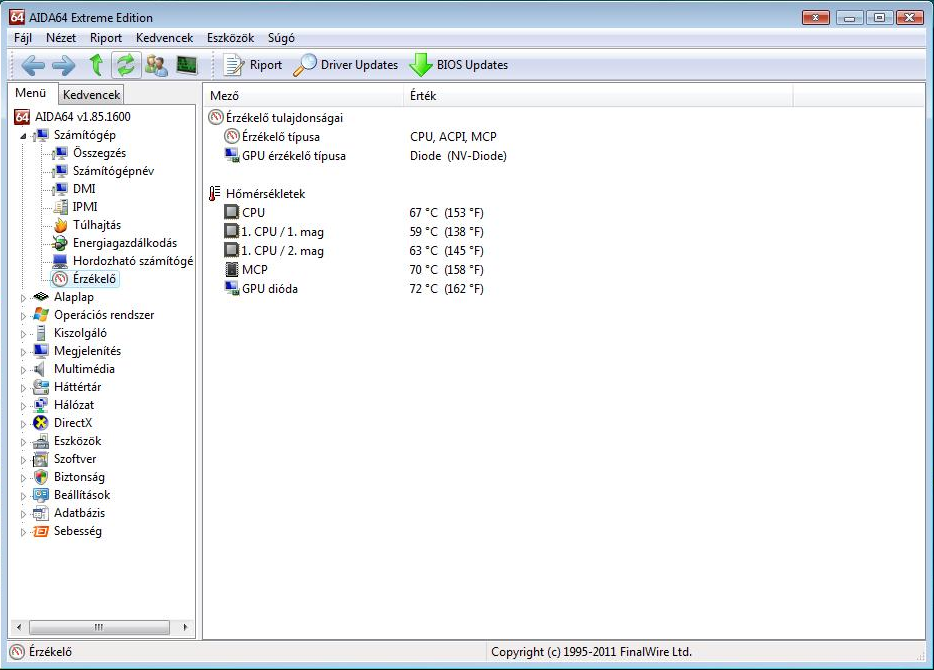Expand the Multimédia tree node
934x670 pixels.
pos(23,370)
